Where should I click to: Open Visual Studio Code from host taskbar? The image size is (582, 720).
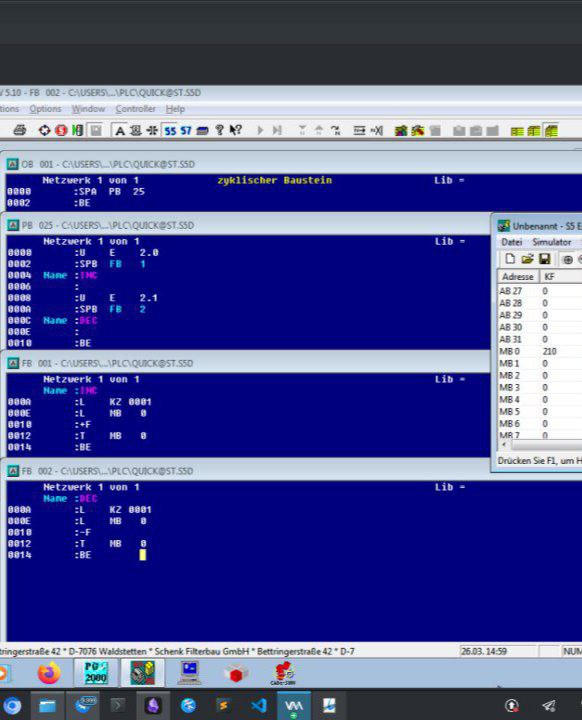click(259, 705)
